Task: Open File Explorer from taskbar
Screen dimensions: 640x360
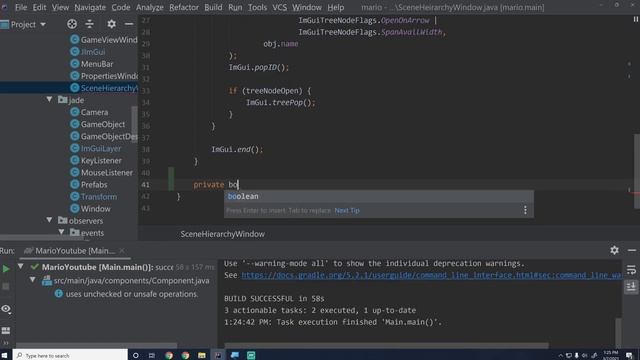Action: tap(202, 355)
